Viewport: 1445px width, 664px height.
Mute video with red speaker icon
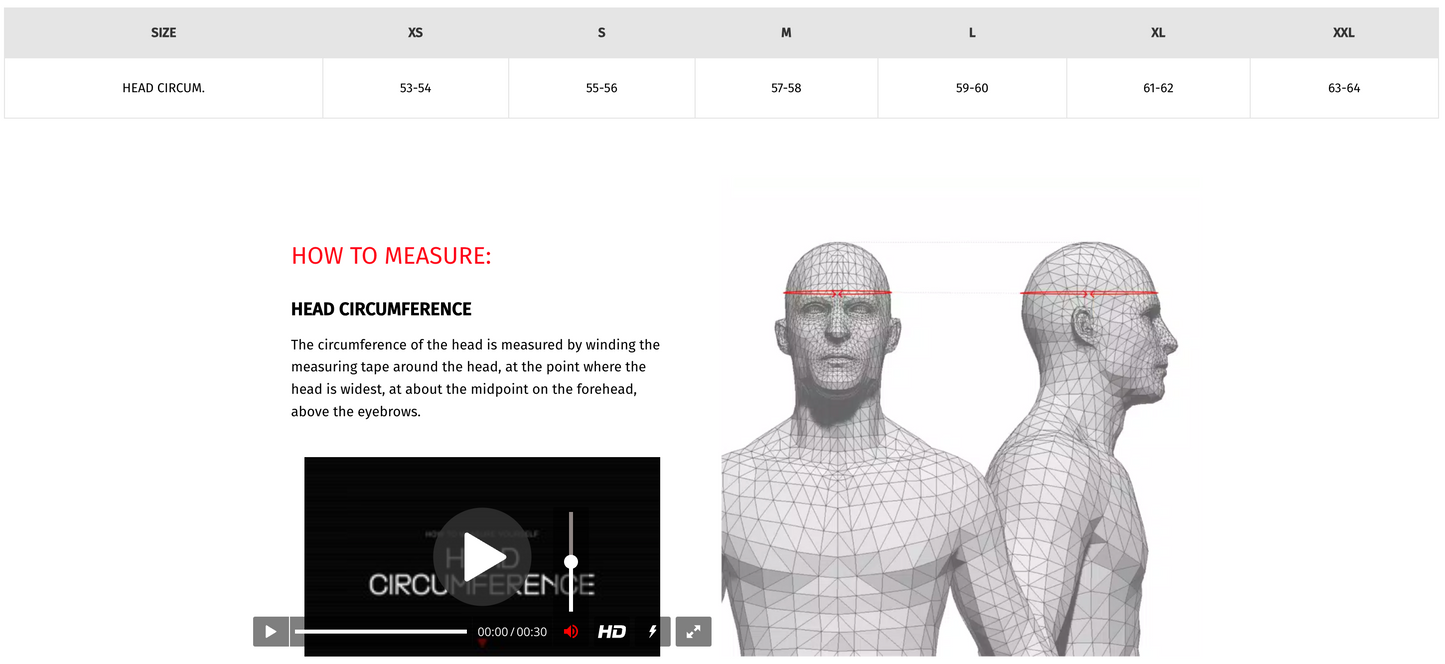pos(571,632)
